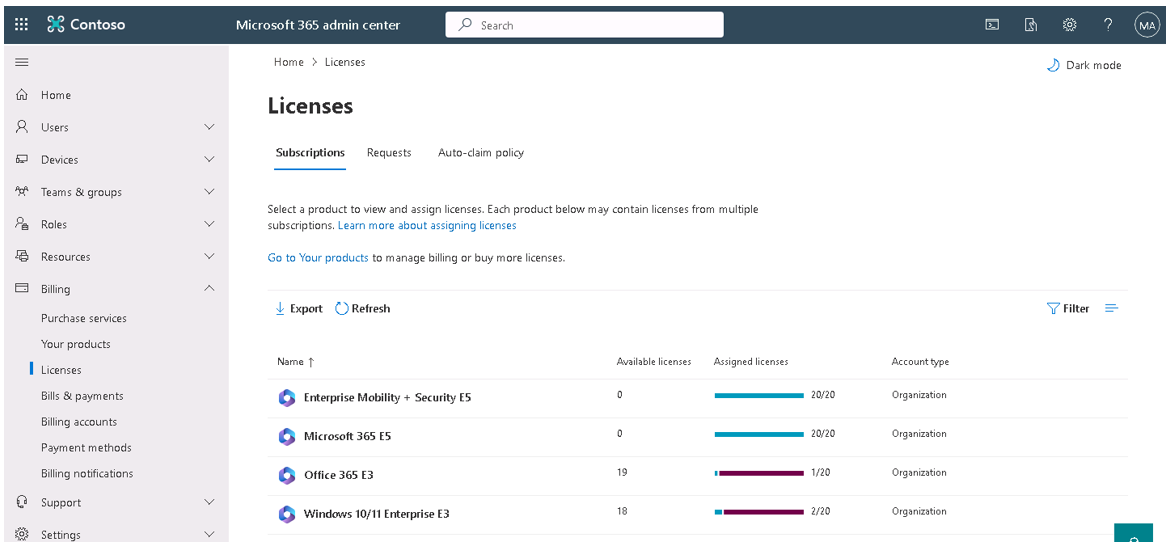This screenshot has width=1172, height=543.
Task: Open Payment methods in sidebar
Action: [x=86, y=447]
